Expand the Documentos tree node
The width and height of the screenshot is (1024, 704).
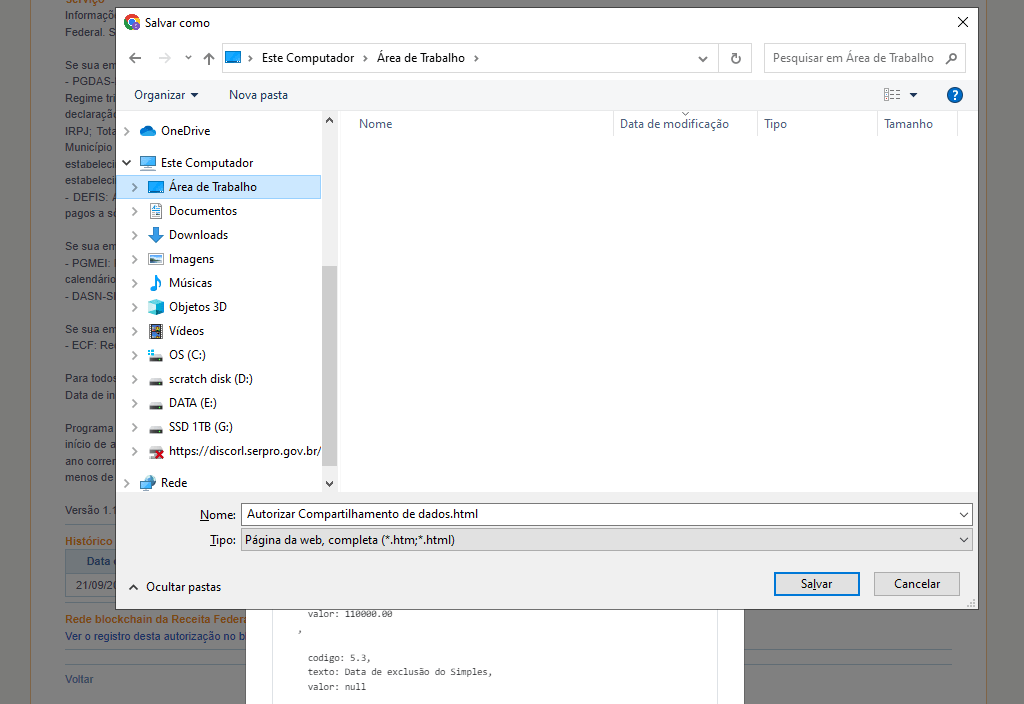tap(135, 211)
